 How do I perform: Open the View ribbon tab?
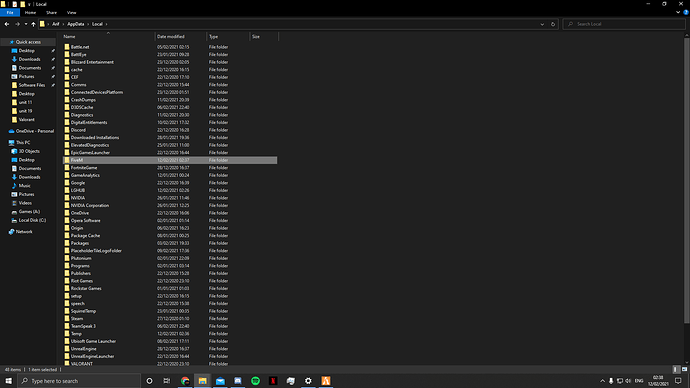click(71, 13)
